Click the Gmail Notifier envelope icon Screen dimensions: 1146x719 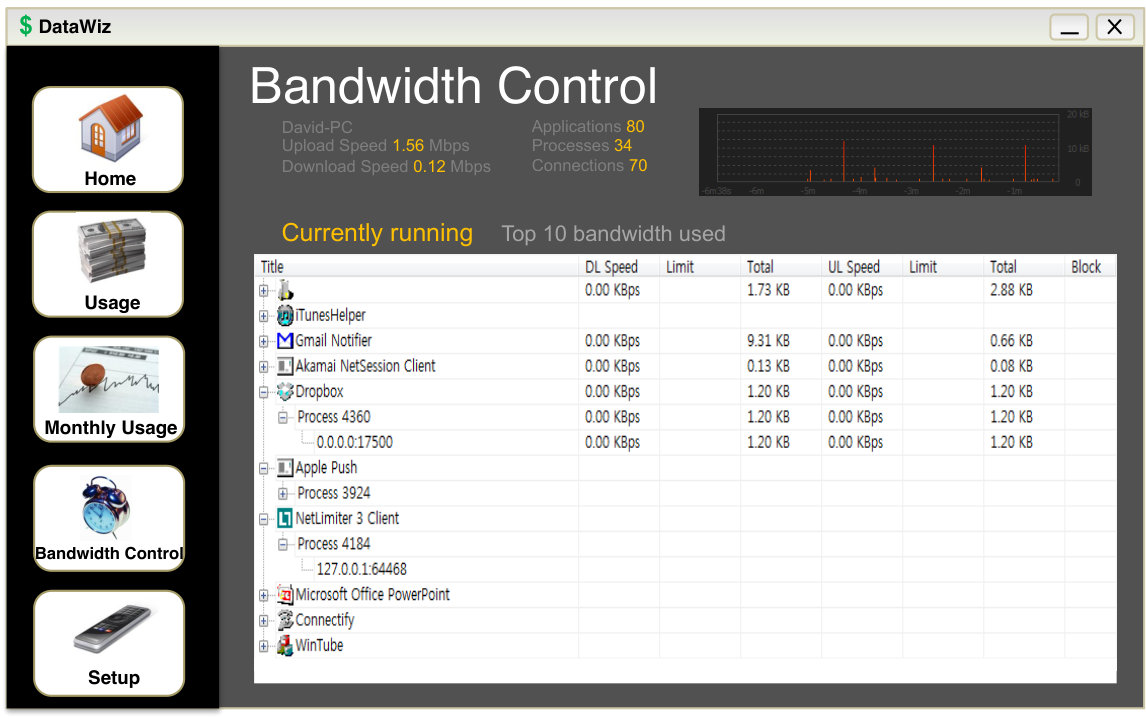[x=285, y=341]
